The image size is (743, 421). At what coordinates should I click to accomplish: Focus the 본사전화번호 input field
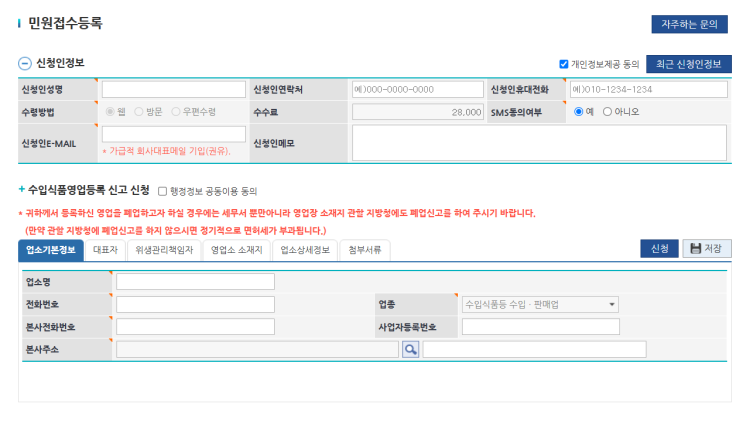point(195,327)
